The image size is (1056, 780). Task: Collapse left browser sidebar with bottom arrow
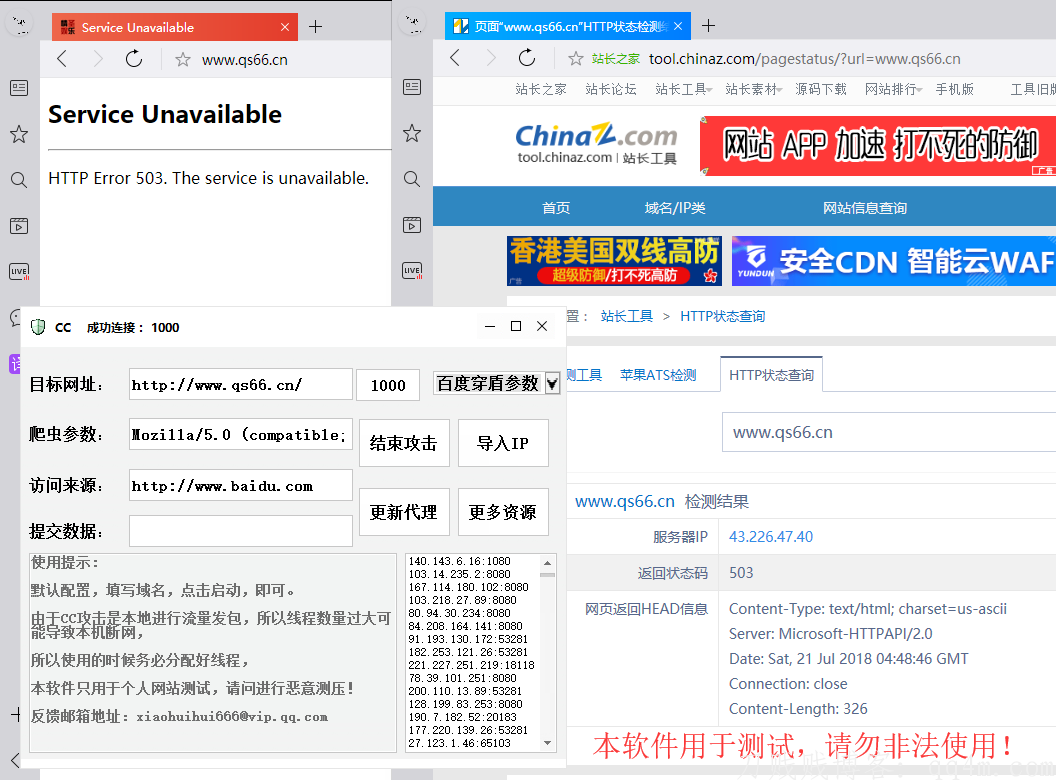click(x=15, y=761)
